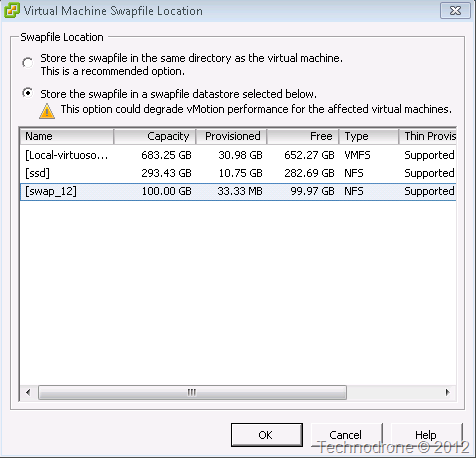Click the Cancel button
The height and width of the screenshot is (458, 476).
346,435
